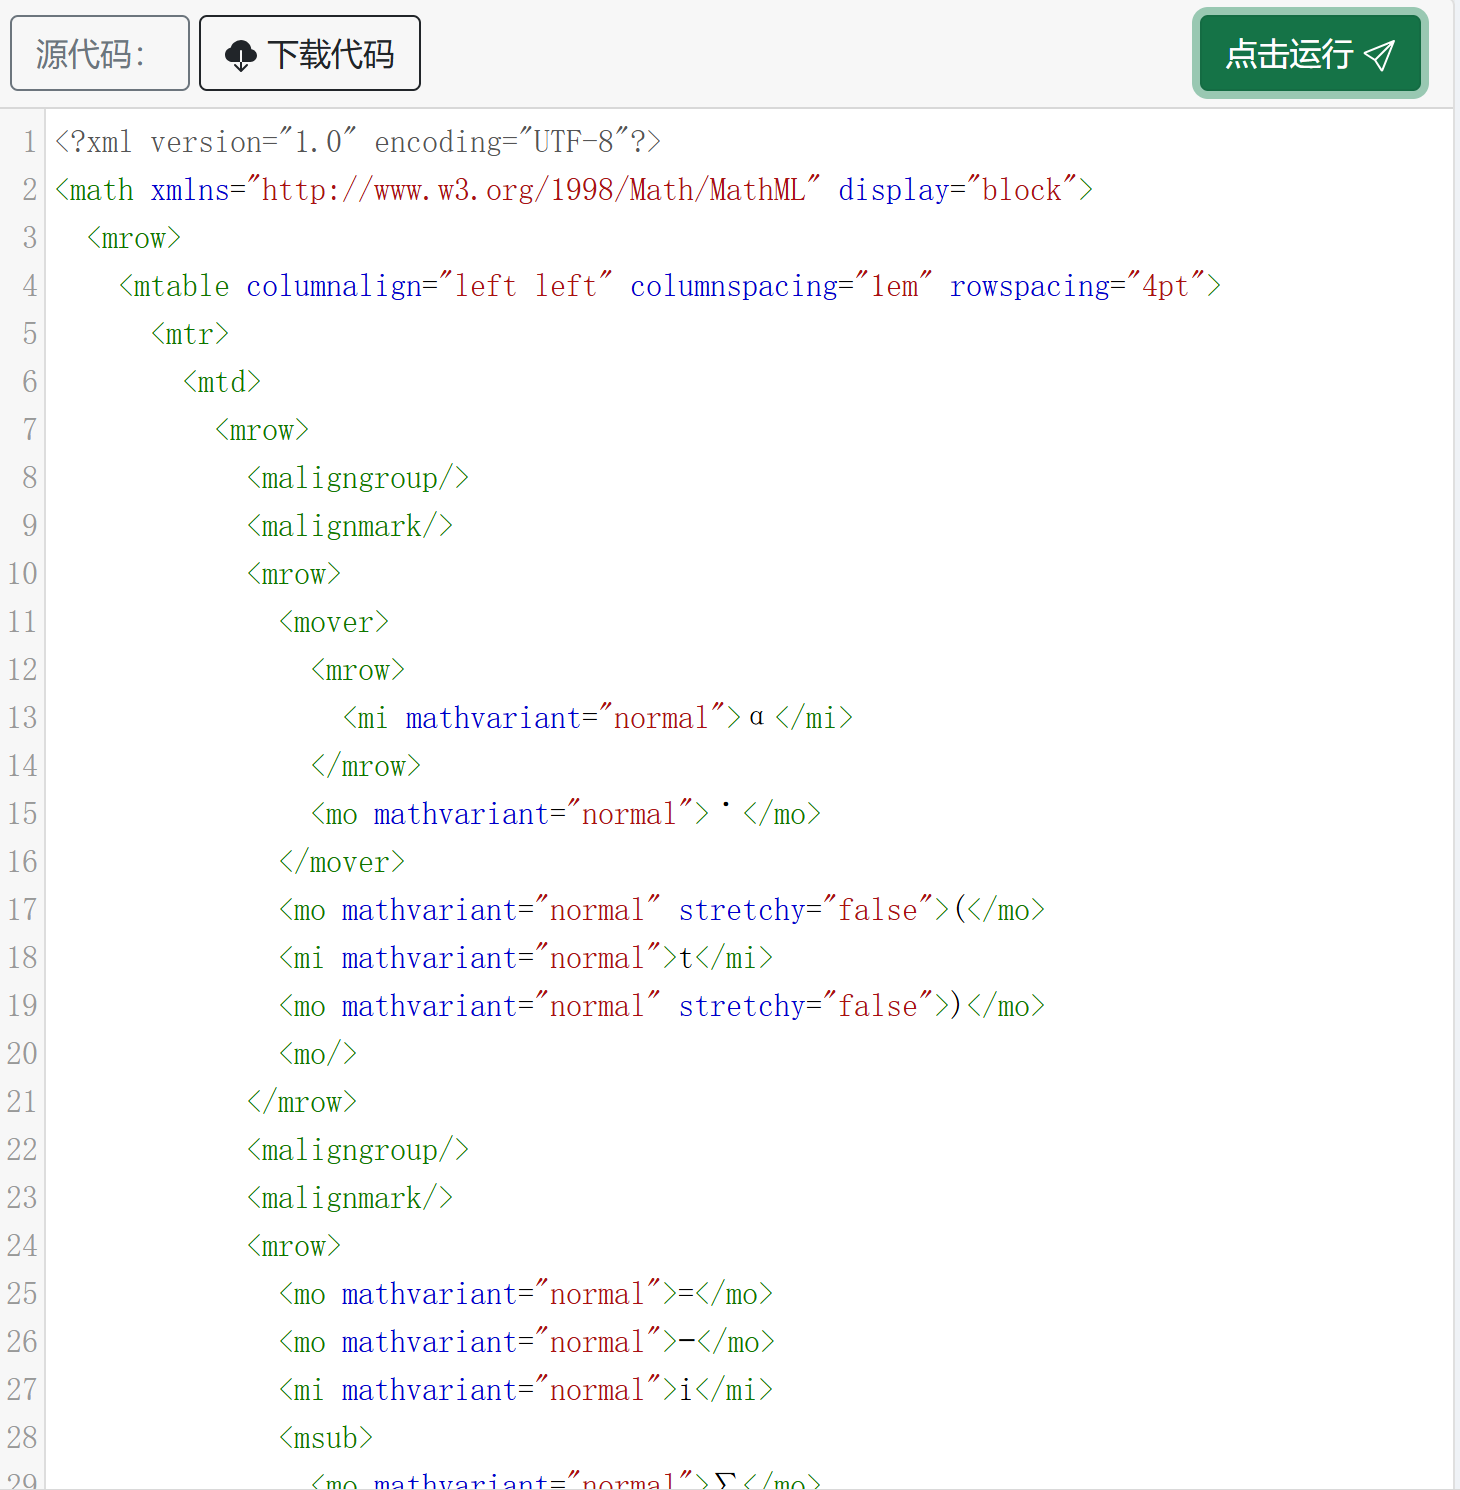This screenshot has width=1460, height=1490.
Task: Click the msub tag on line 28
Action: click(x=324, y=1437)
